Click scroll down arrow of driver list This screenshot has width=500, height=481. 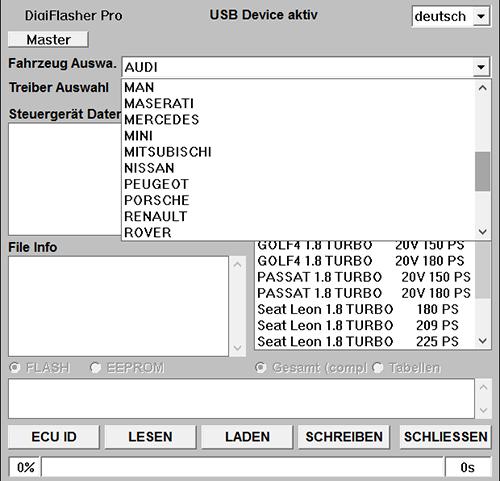coord(482,341)
